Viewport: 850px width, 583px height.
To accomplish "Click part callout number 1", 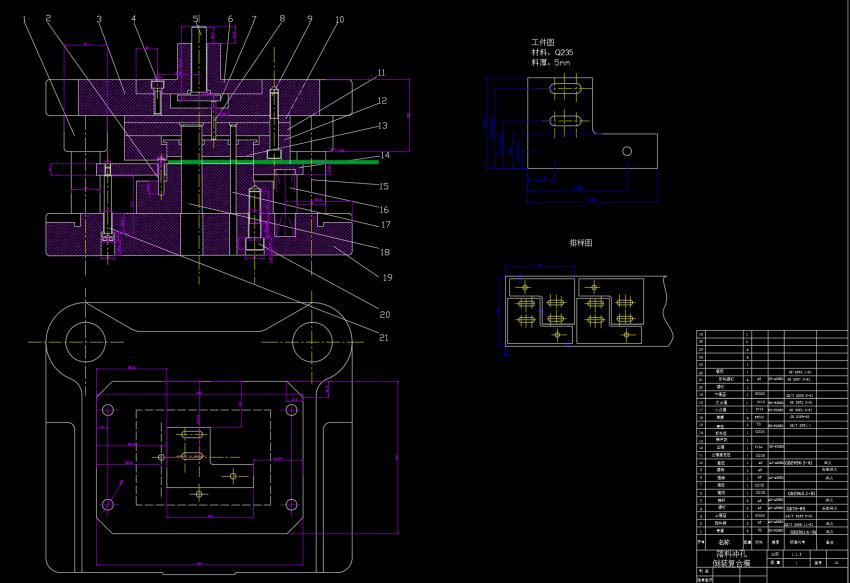I will point(24,19).
